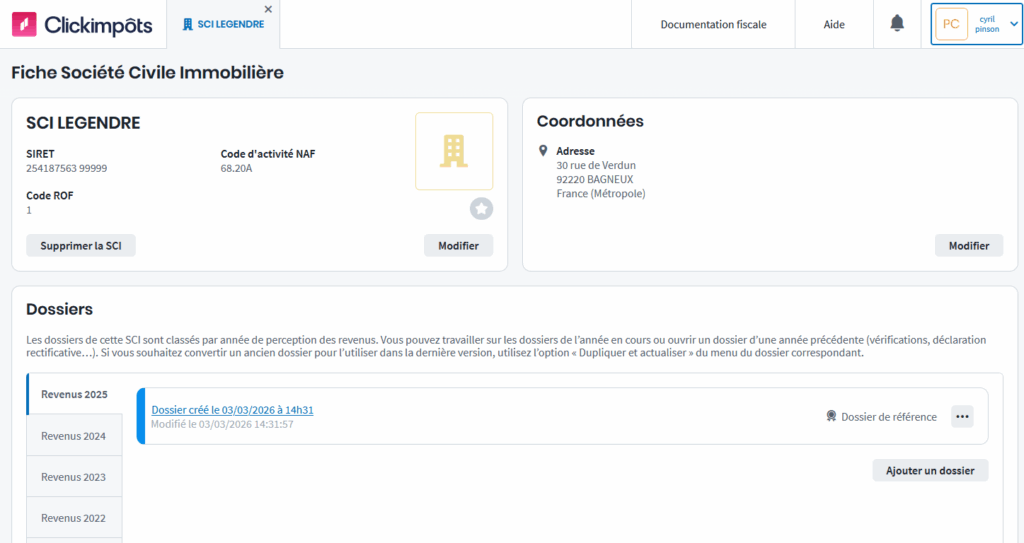Close the SCI LEGENDRE tab
Viewport: 1024px width, 543px height.
(x=268, y=9)
